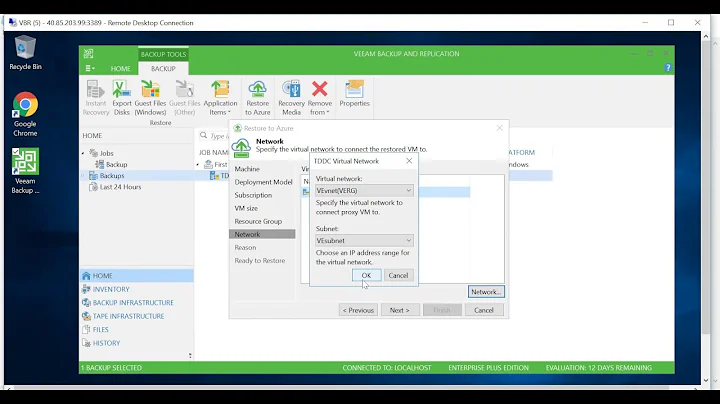The height and width of the screenshot is (404, 720).
Task: Click the Veeam help question mark icon
Action: (x=668, y=67)
